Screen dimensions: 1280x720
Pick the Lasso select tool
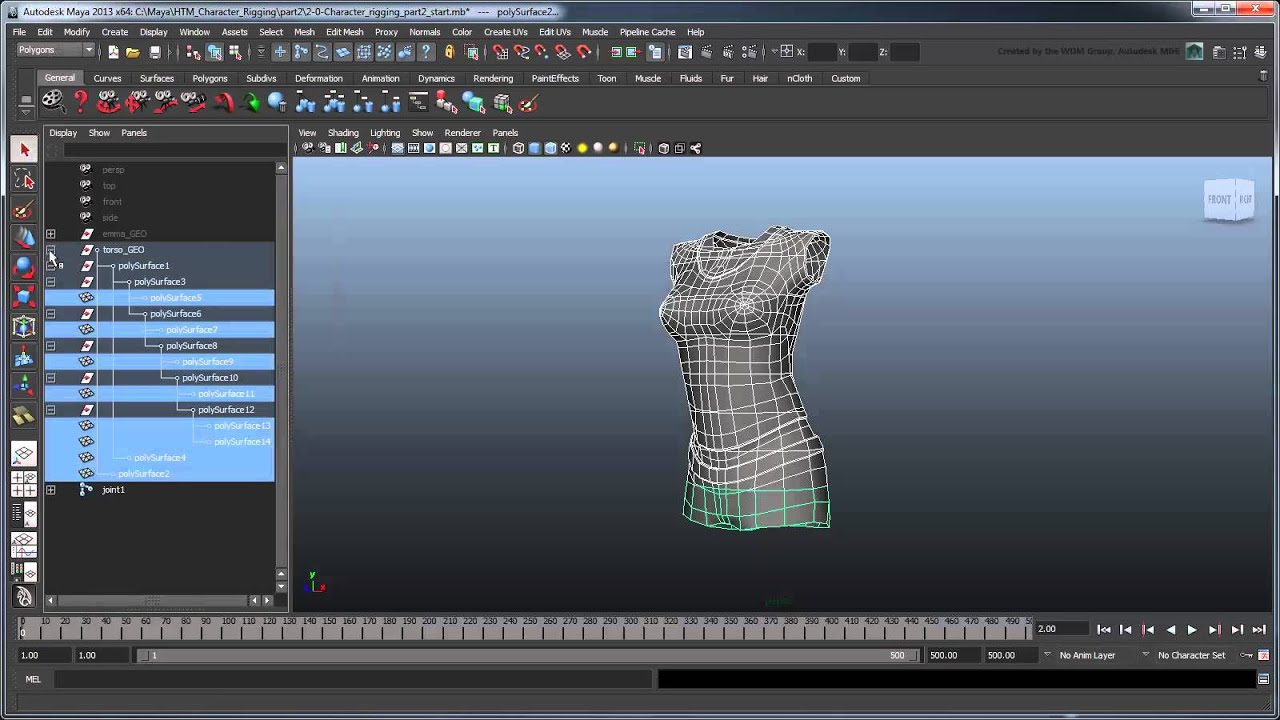pos(24,180)
